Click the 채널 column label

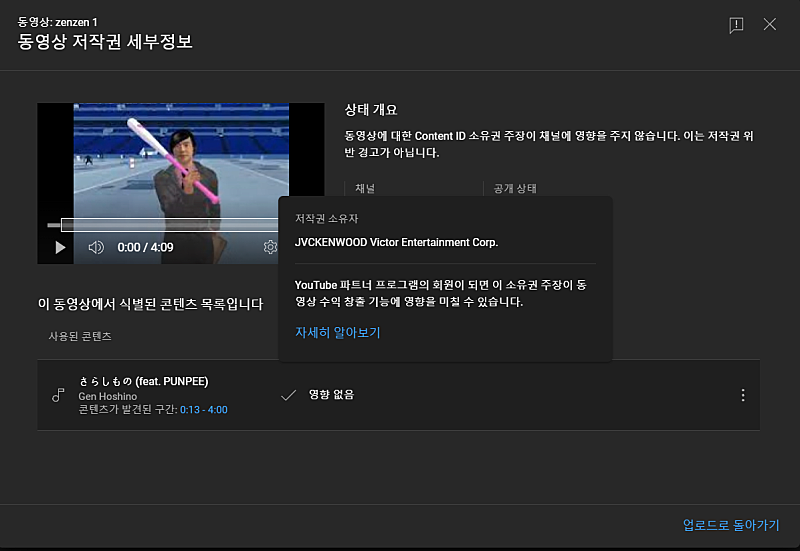(365, 188)
